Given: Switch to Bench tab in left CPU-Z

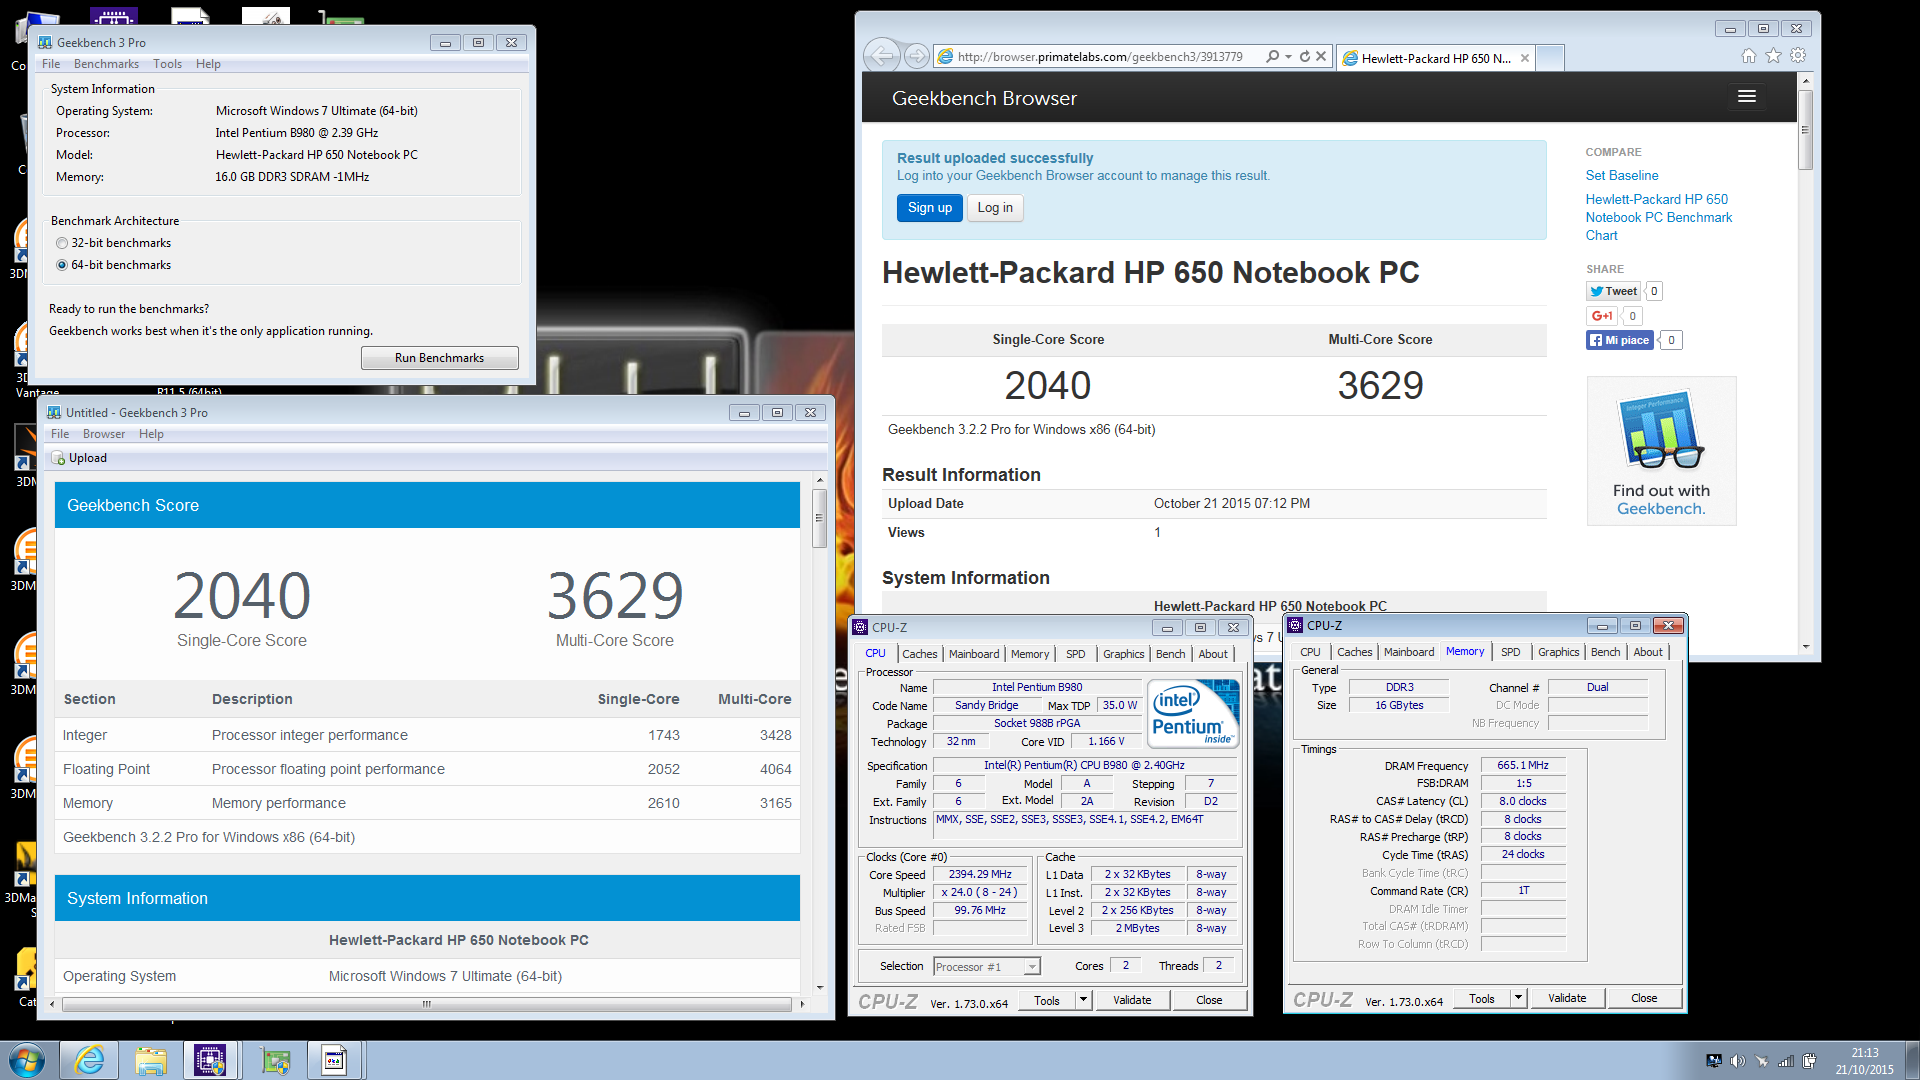Looking at the screenshot, I should pyautogui.click(x=1170, y=654).
